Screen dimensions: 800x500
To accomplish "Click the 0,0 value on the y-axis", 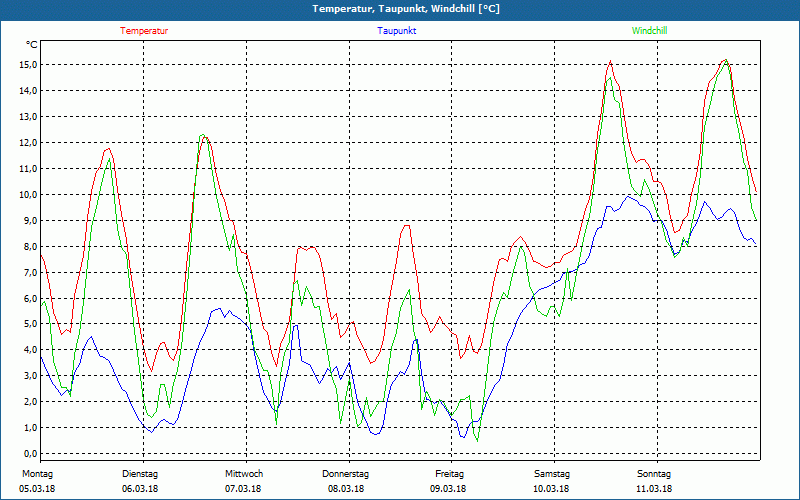I will click(29, 454).
